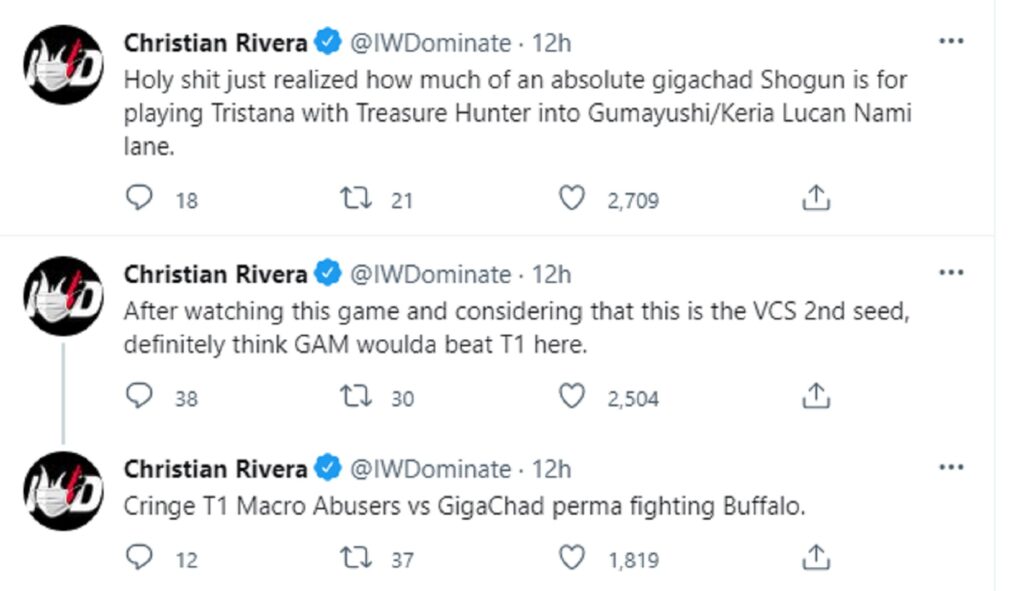
Task: Like the tweet with 1,819 likes
Action: pos(571,559)
